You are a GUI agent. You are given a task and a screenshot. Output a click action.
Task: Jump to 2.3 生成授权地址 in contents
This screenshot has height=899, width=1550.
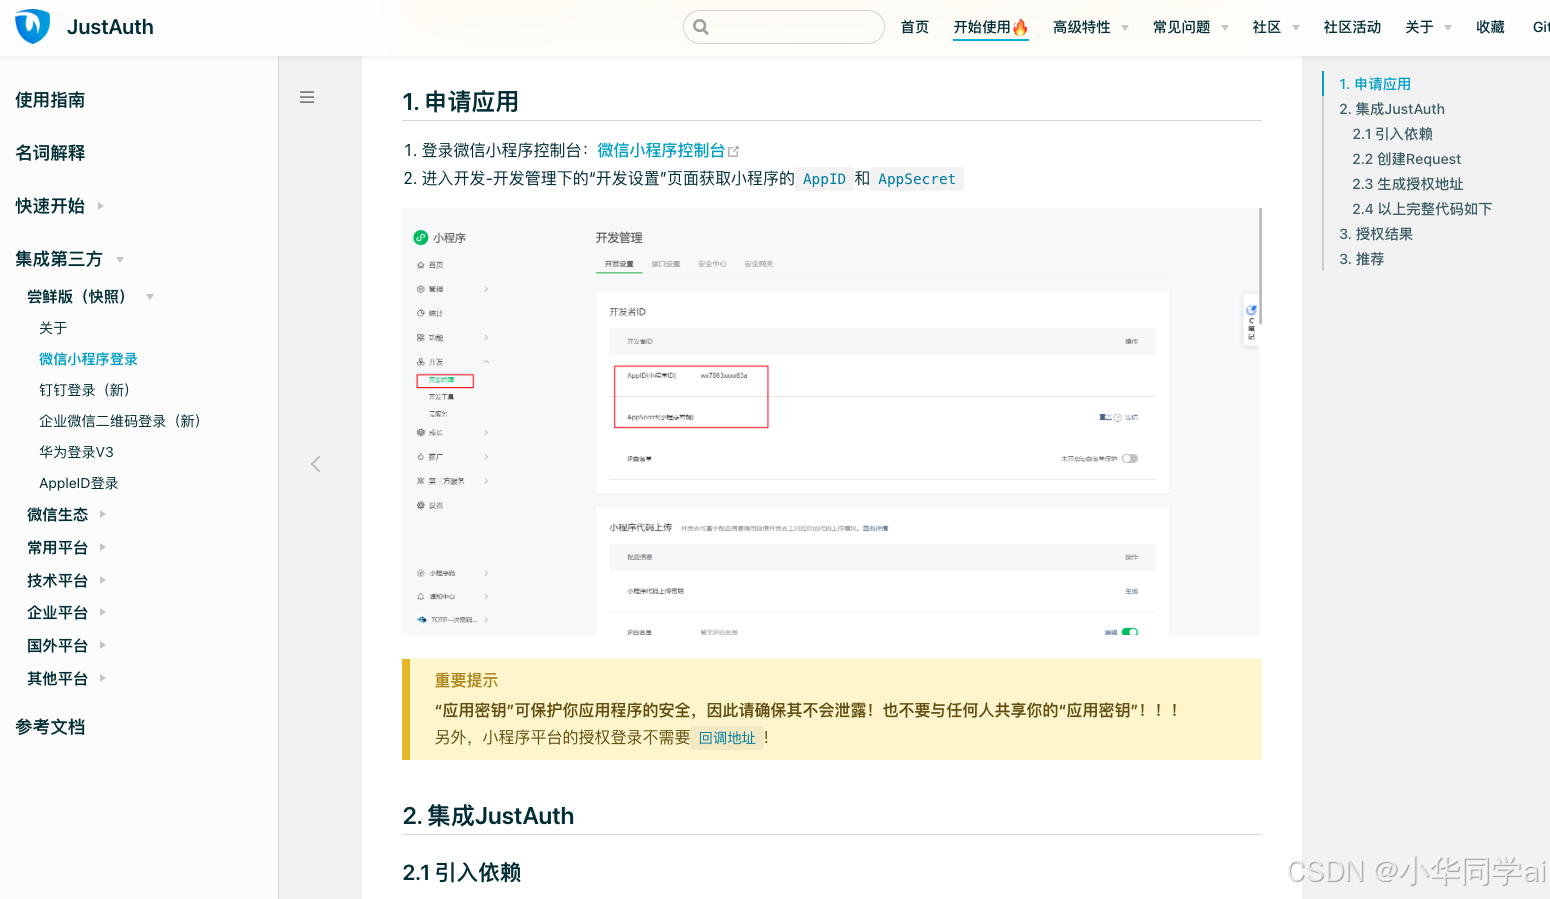click(1407, 184)
